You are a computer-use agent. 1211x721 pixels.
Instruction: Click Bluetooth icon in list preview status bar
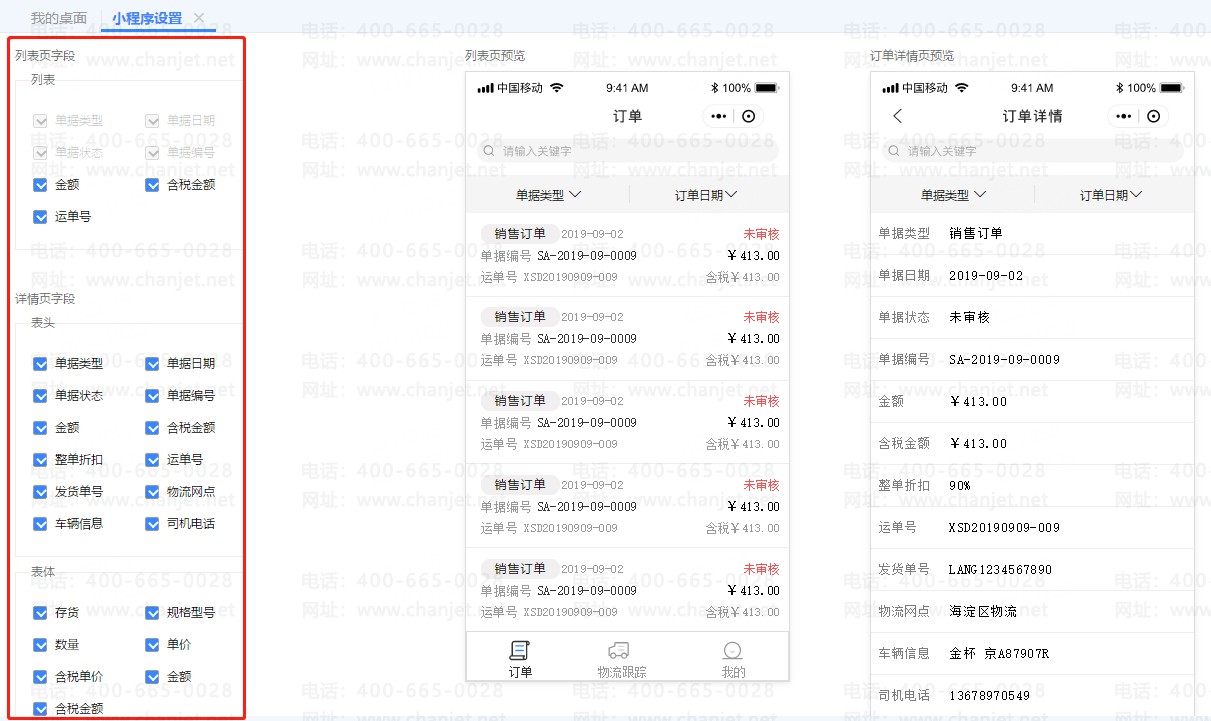(714, 88)
